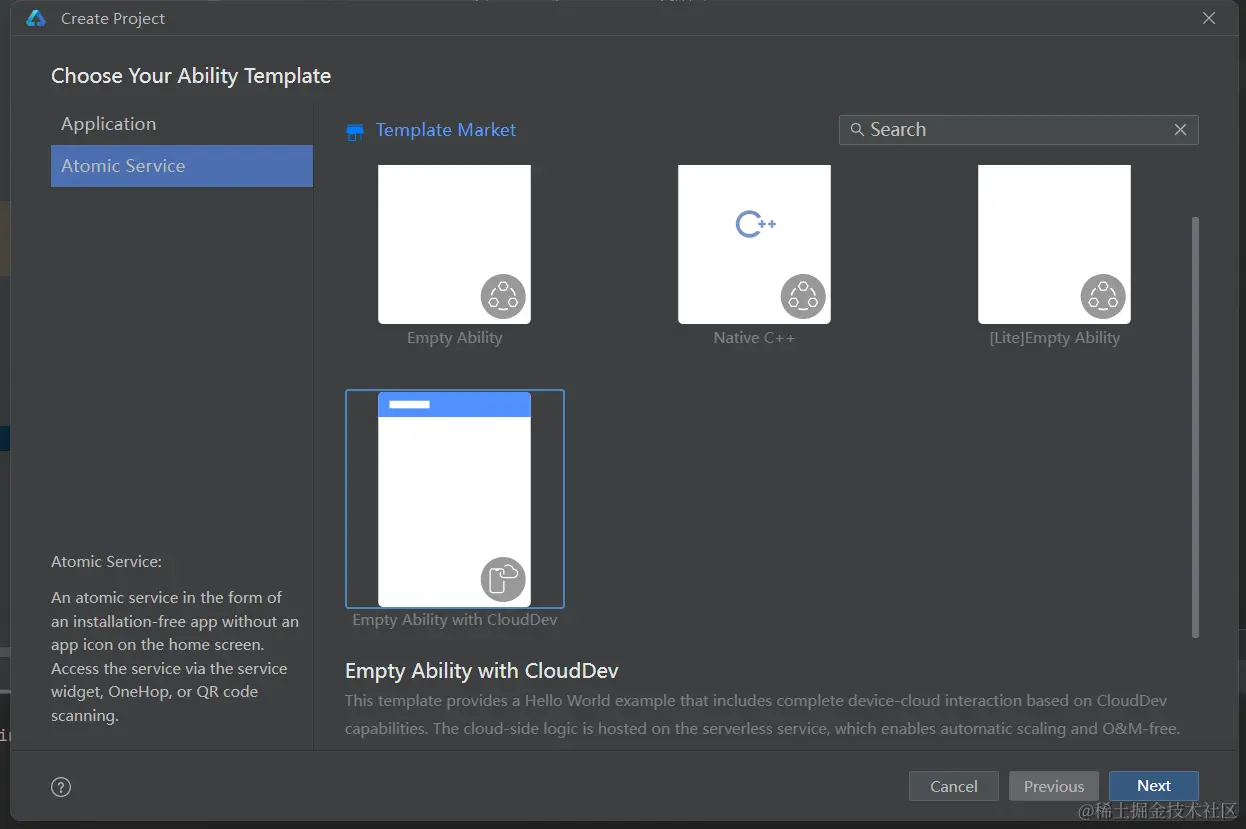The width and height of the screenshot is (1246, 829).
Task: Clear the search field with X icon
Action: coord(1180,130)
